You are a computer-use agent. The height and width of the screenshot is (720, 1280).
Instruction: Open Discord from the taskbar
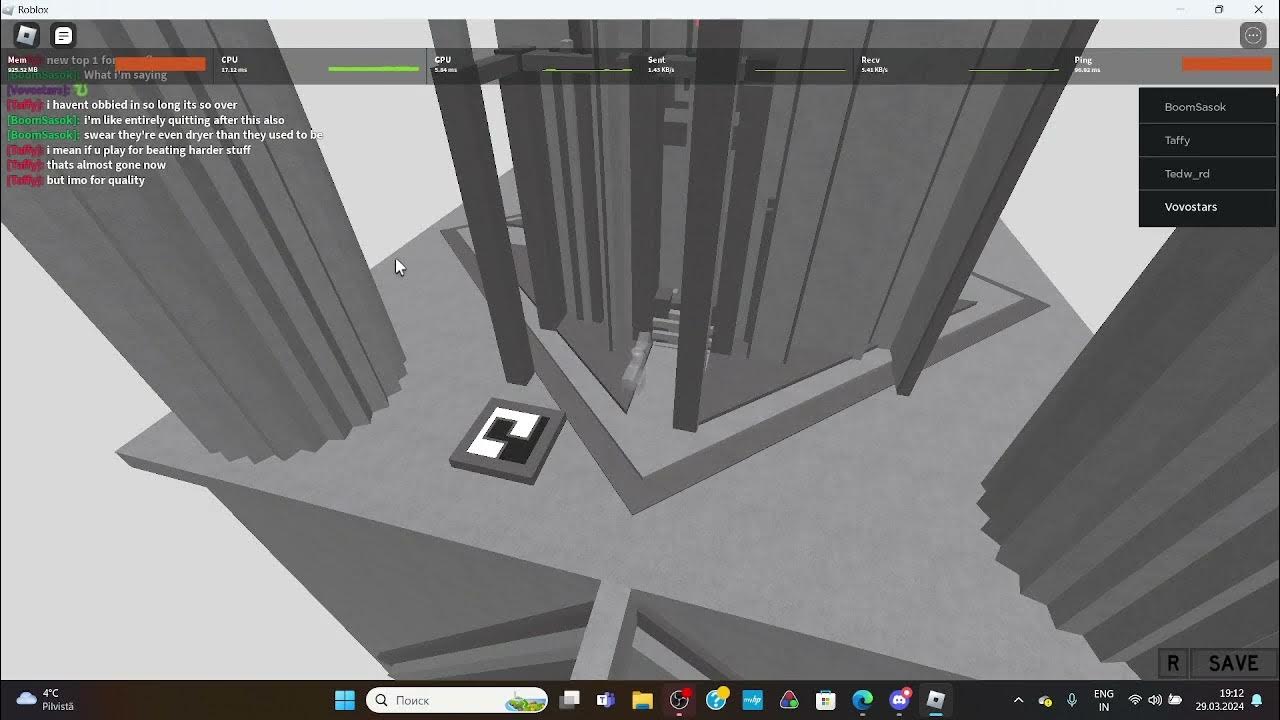(x=899, y=700)
